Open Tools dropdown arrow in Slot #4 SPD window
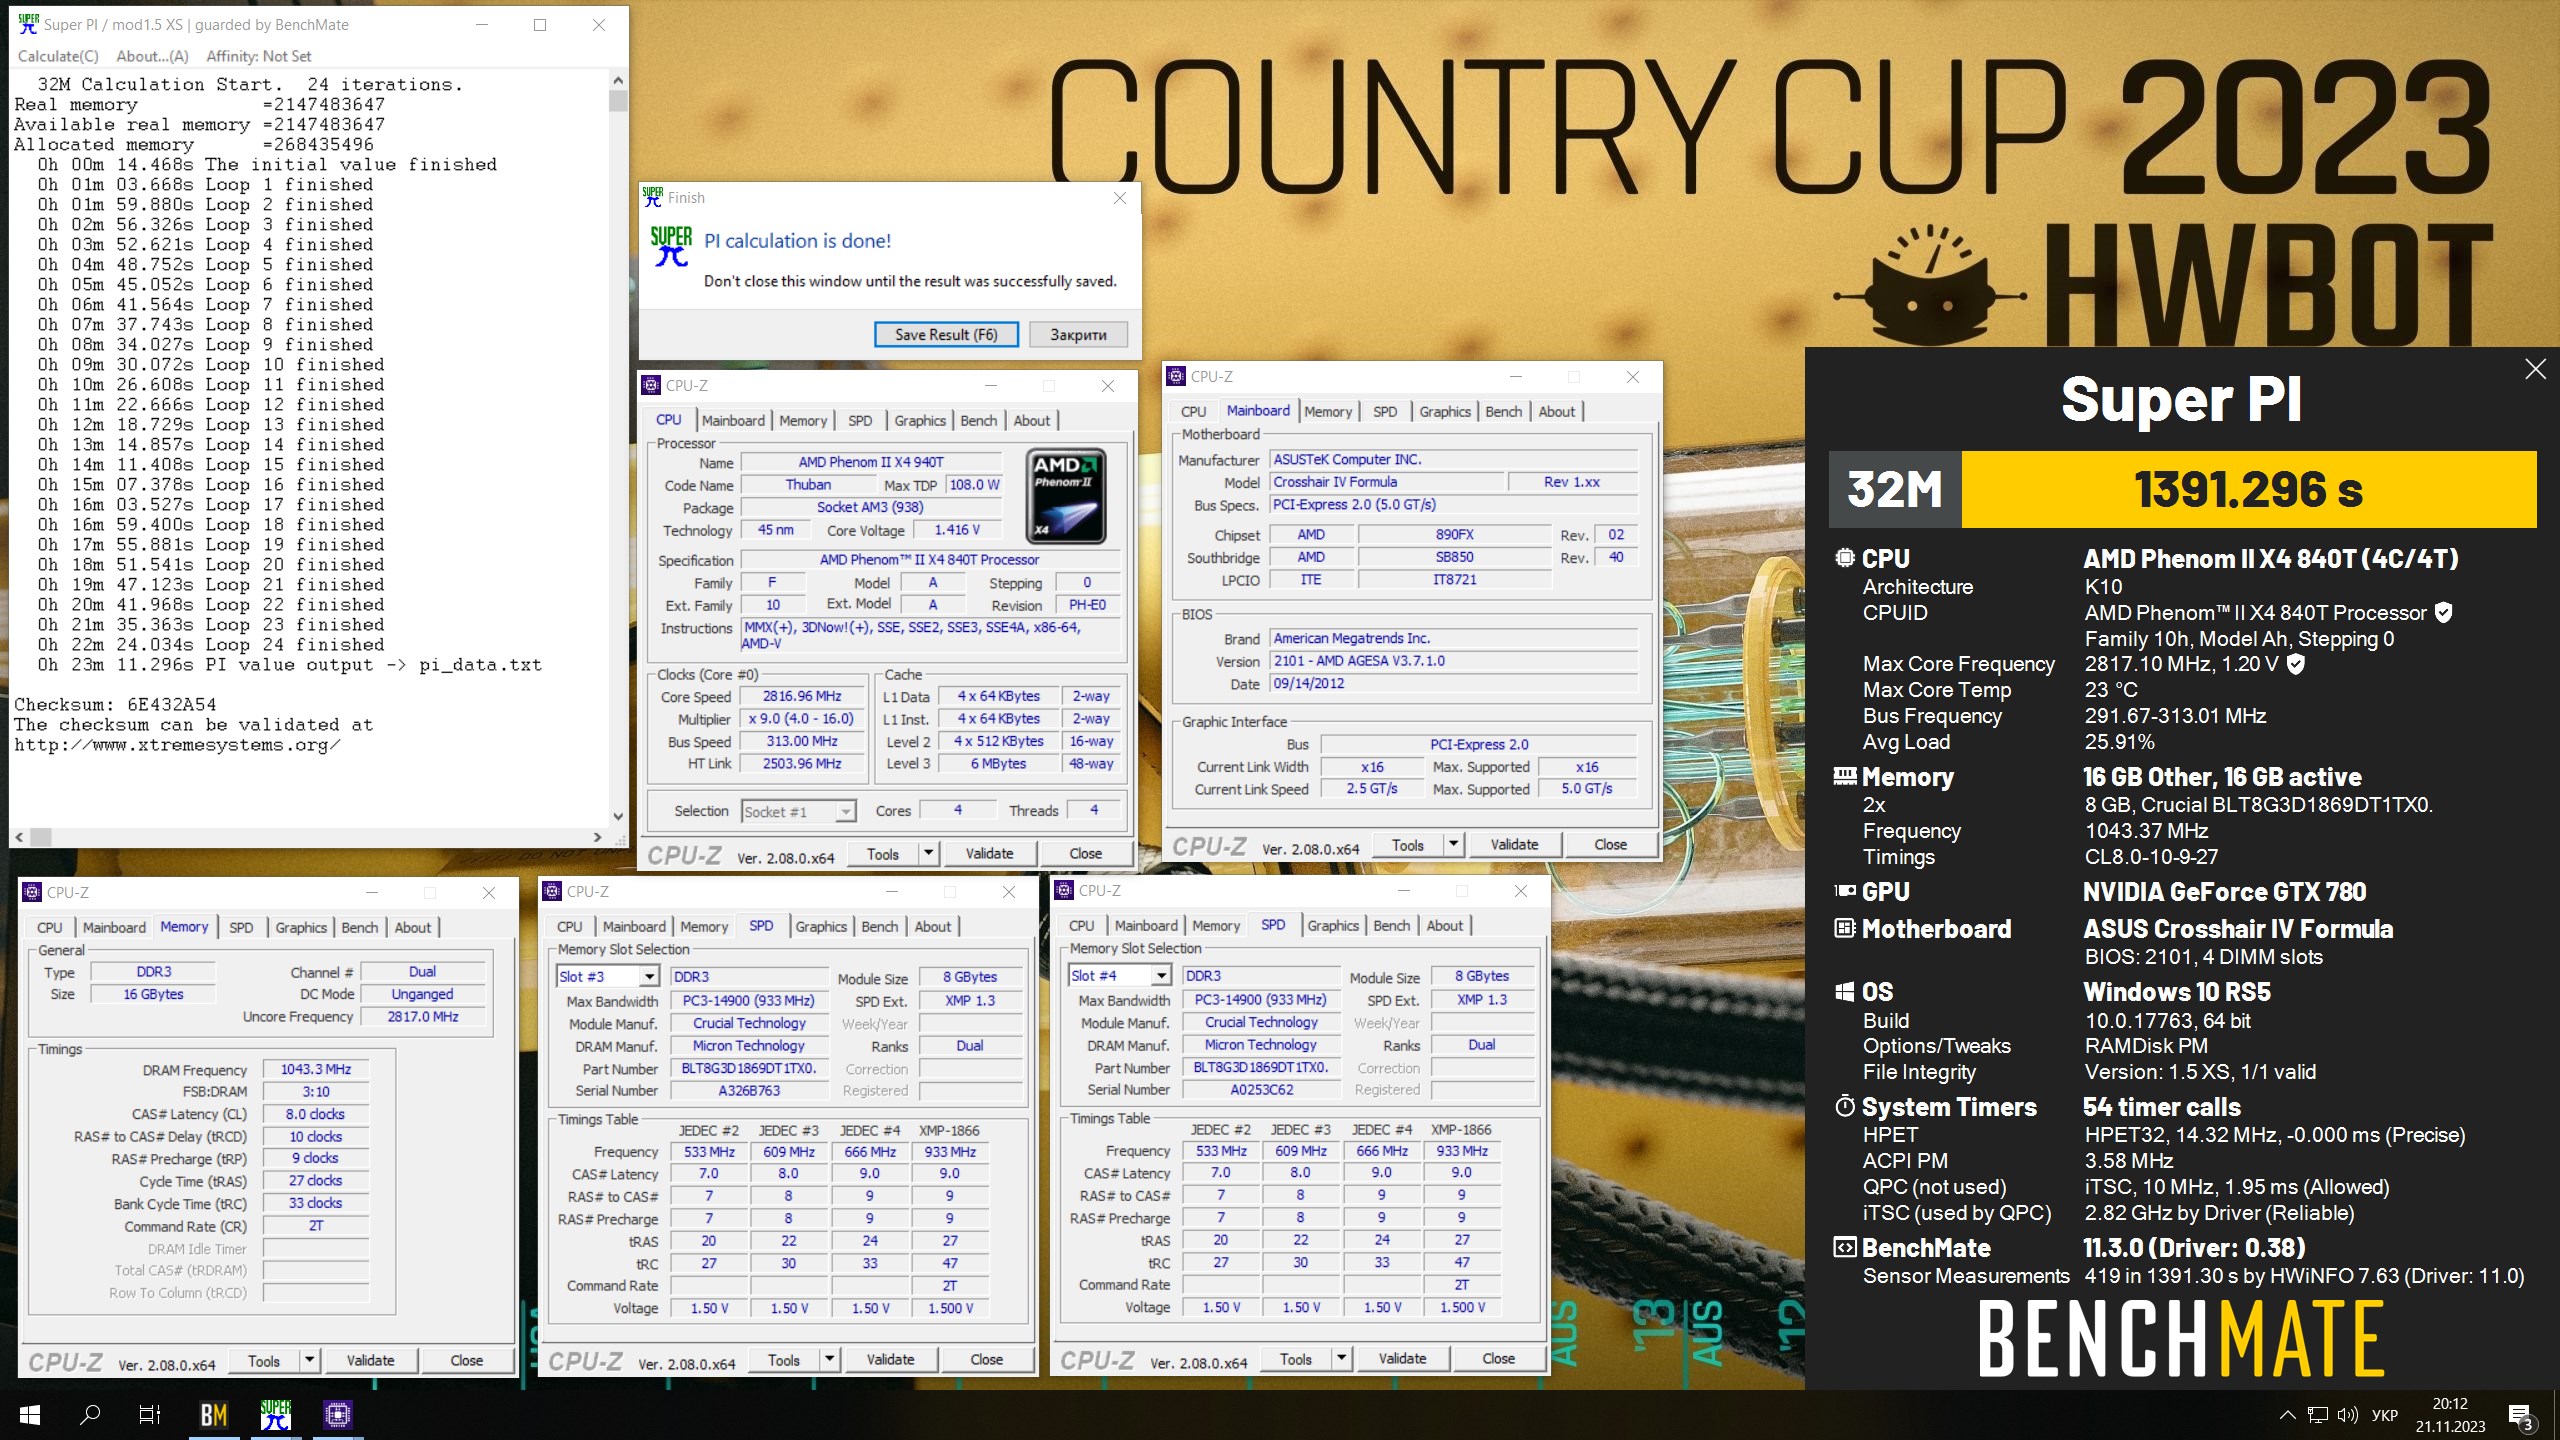Screen dimensions: 2560x1440 point(1341,1358)
